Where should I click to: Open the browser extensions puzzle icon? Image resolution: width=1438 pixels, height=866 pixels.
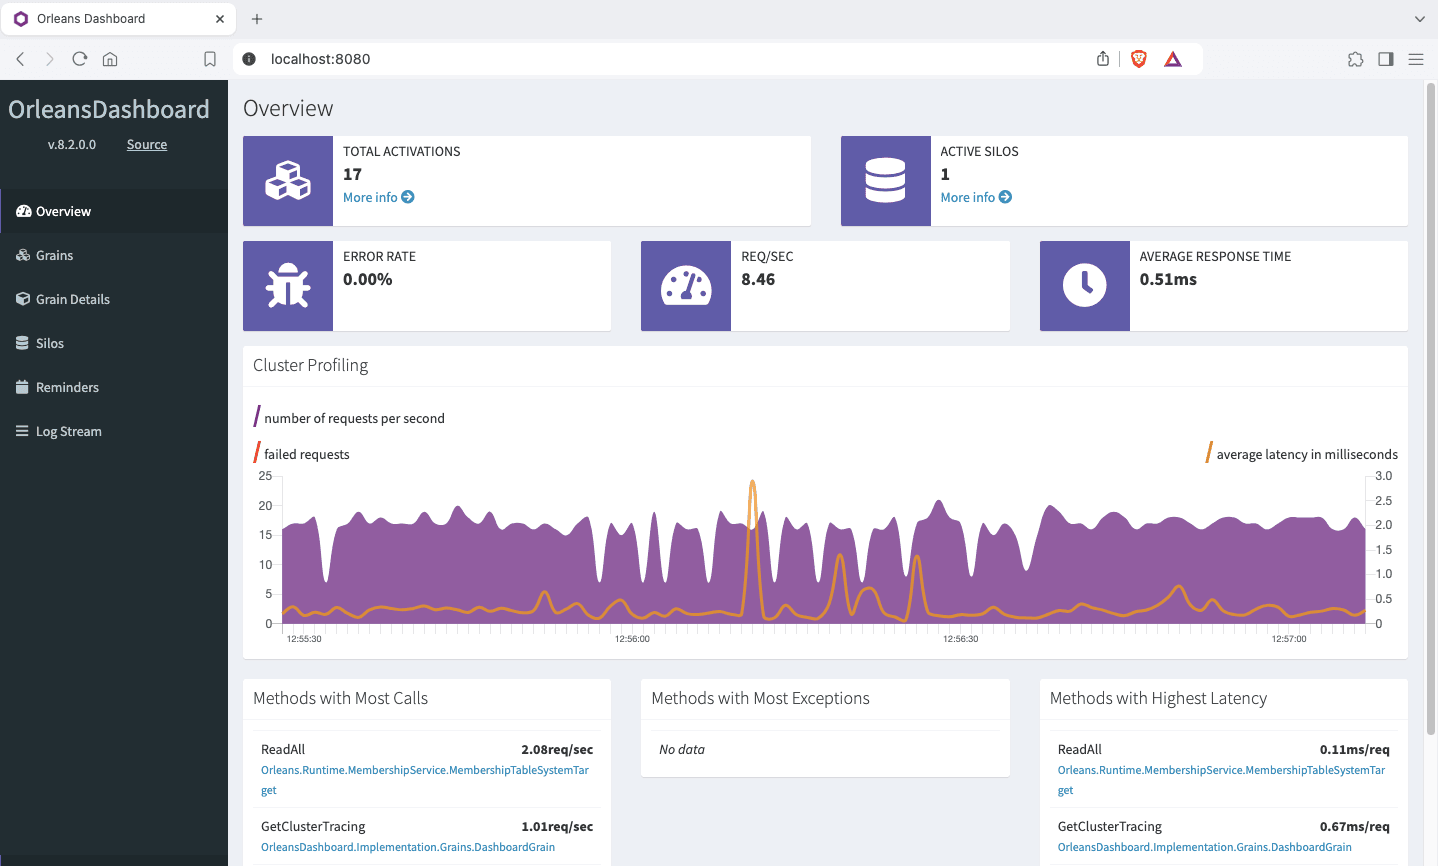click(x=1356, y=59)
